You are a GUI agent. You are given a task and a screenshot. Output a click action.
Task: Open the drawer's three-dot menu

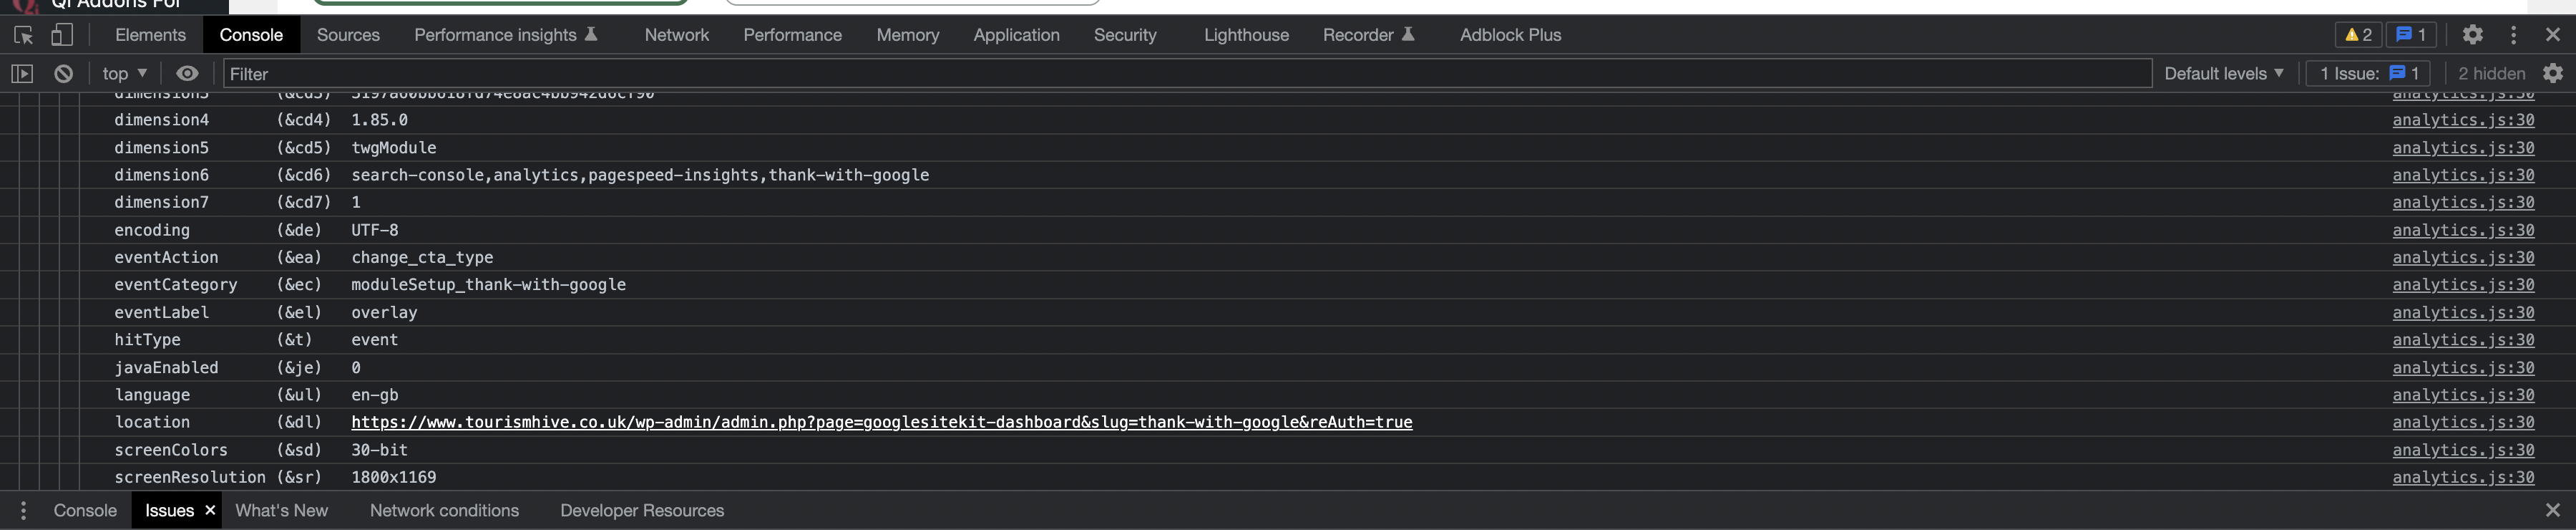(x=23, y=510)
